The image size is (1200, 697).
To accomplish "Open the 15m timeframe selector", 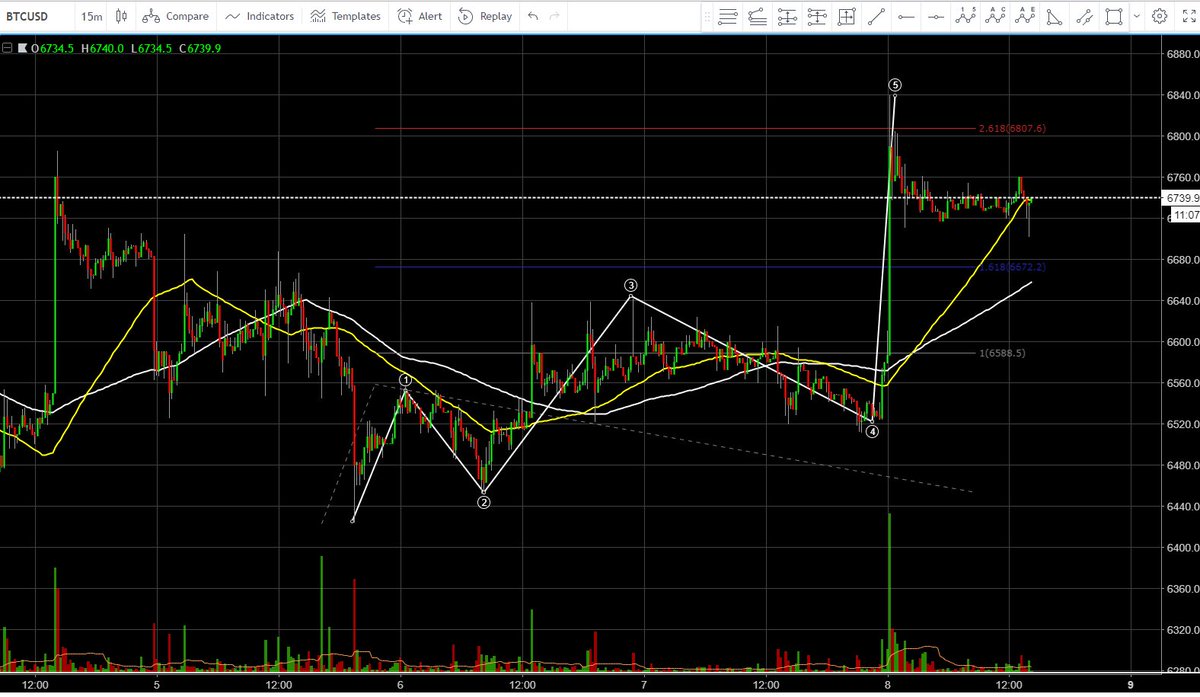I will [91, 16].
